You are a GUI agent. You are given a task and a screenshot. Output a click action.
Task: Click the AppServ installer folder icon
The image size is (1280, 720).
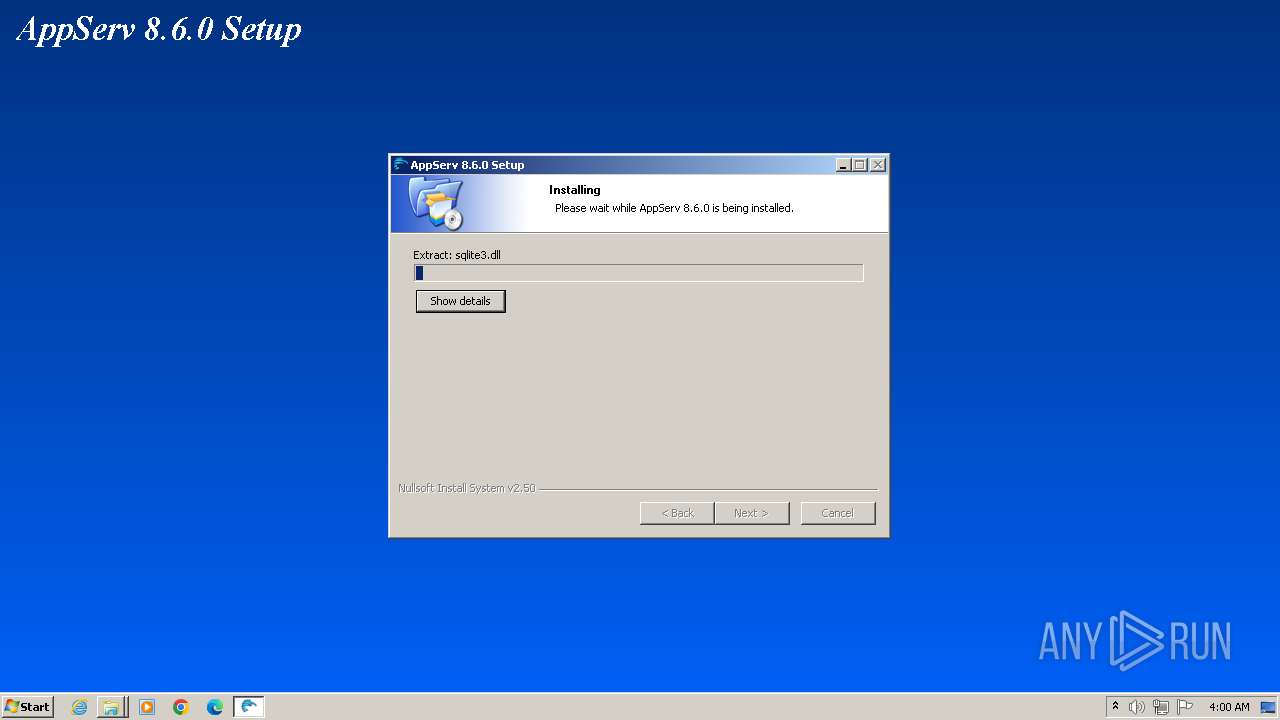coord(437,203)
